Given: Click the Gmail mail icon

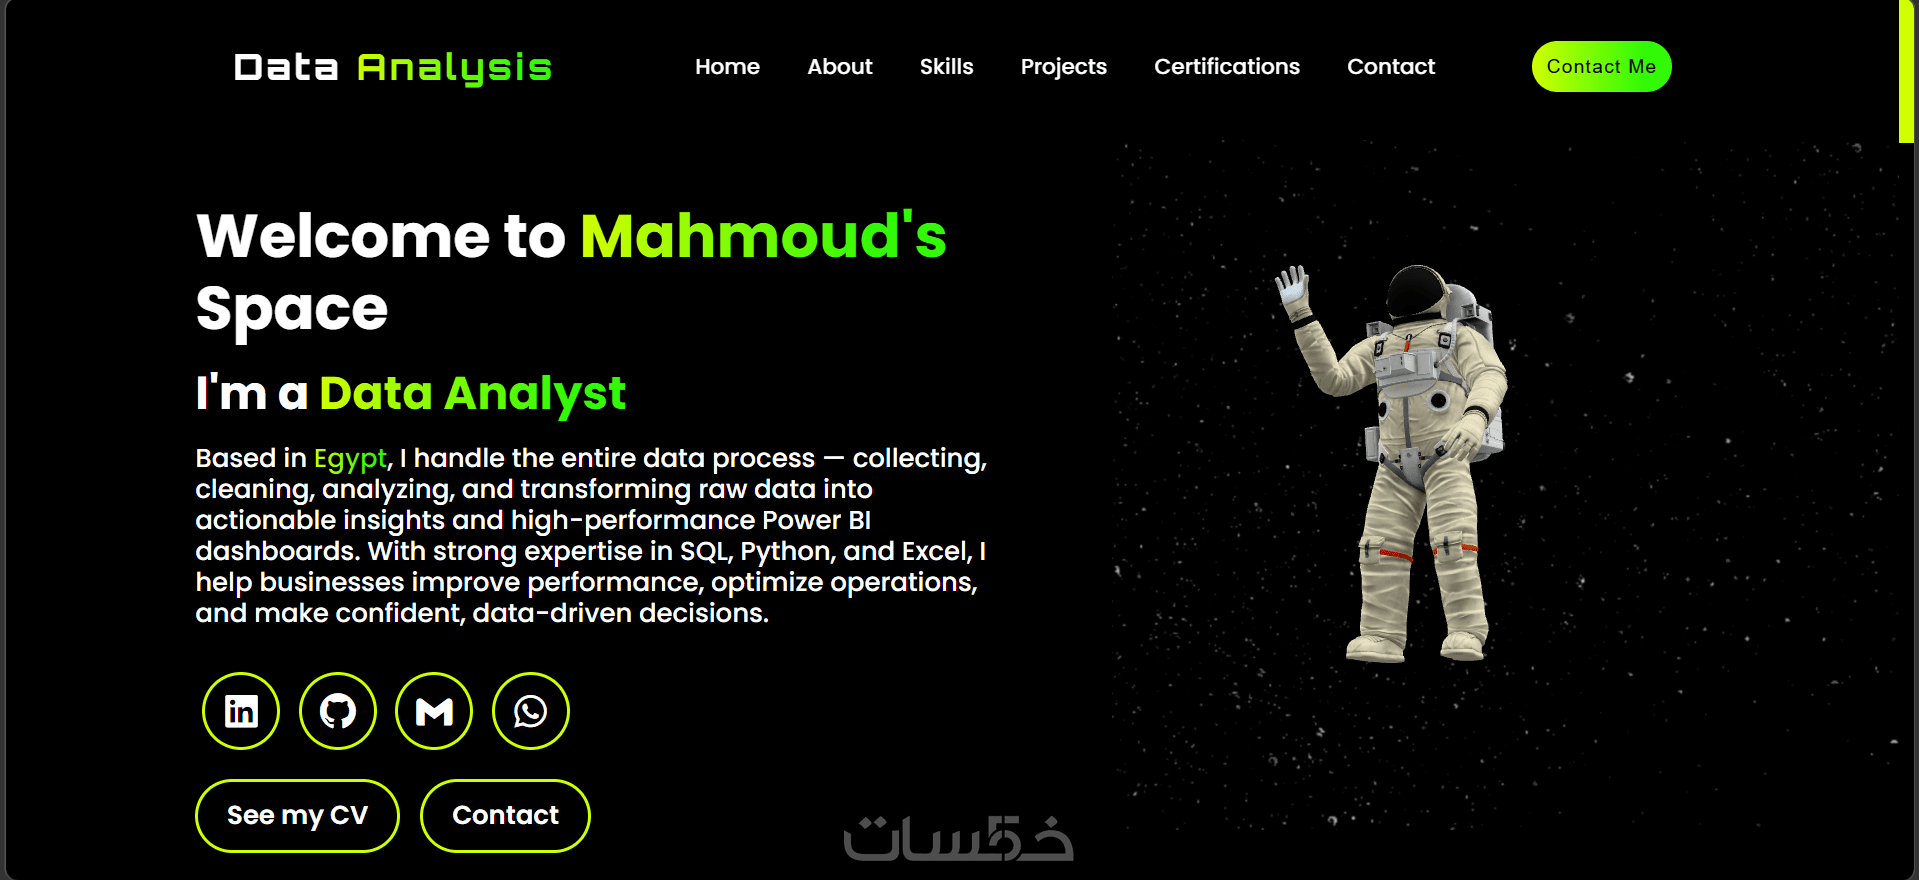Looking at the screenshot, I should [x=434, y=711].
